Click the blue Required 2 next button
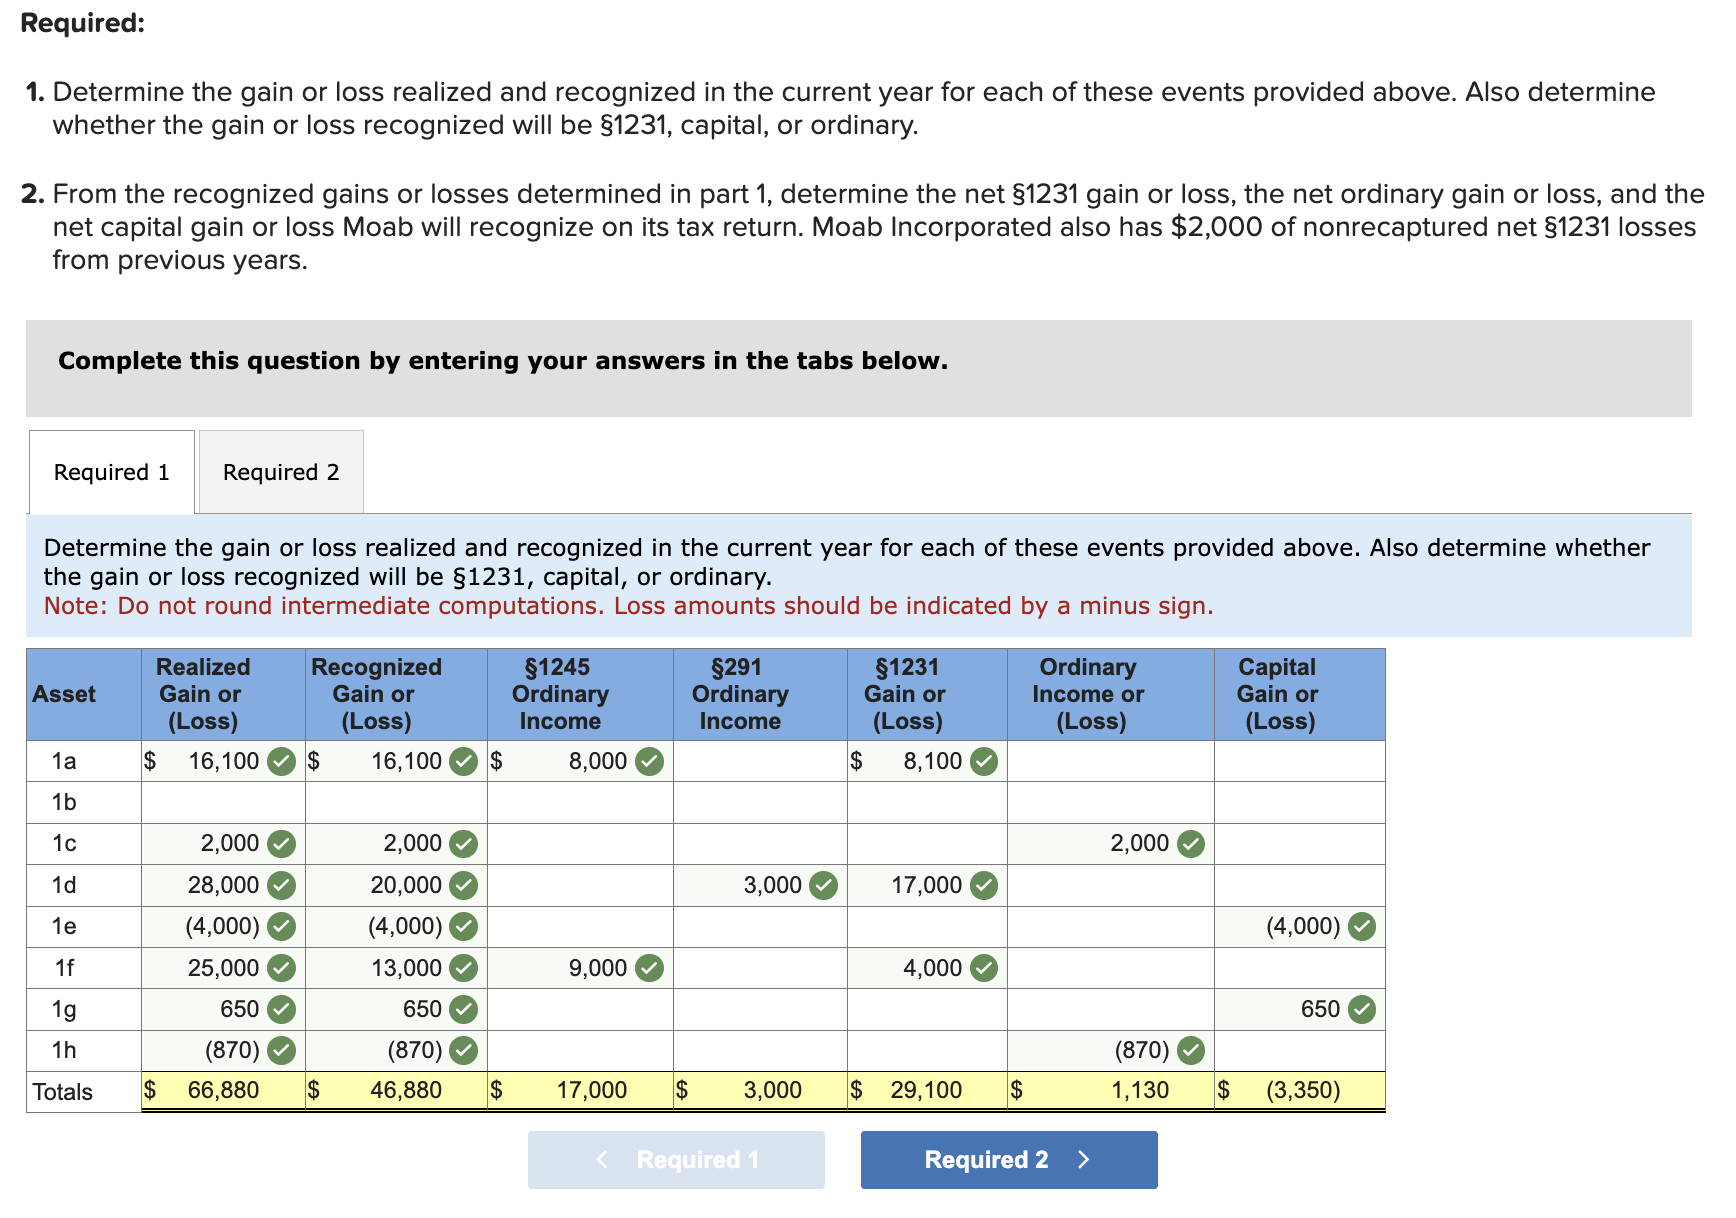1736x1218 pixels. [1009, 1160]
